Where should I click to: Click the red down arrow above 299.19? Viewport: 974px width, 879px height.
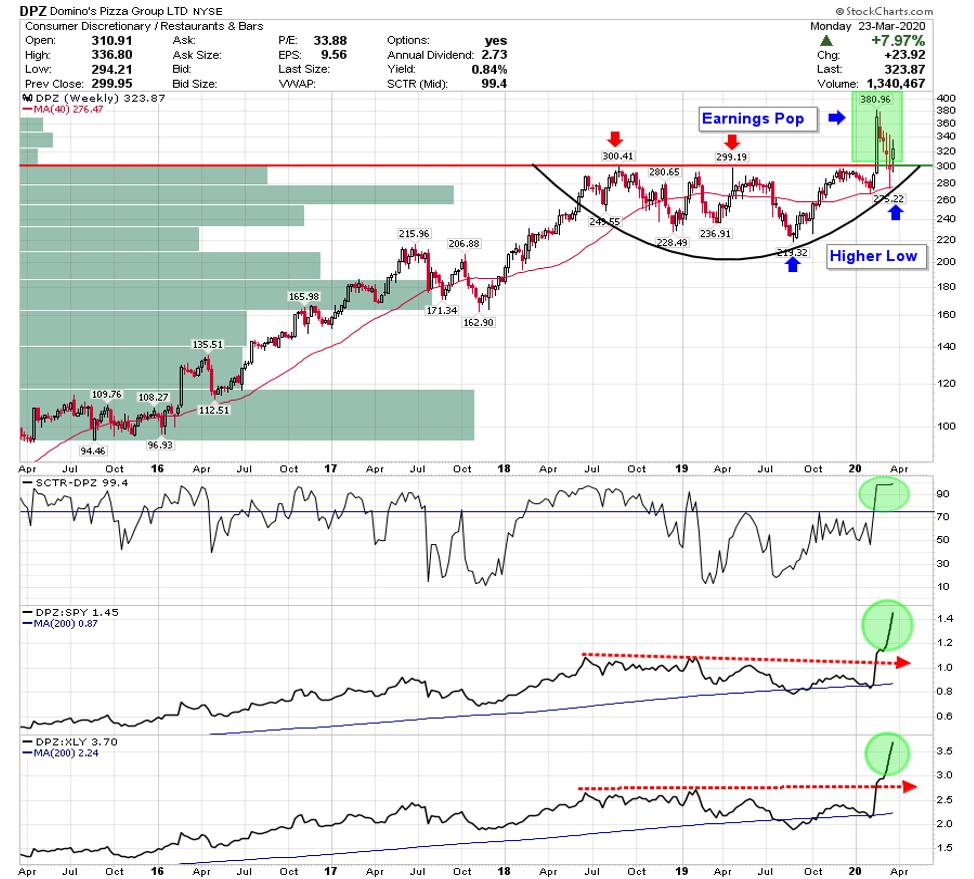pyautogui.click(x=732, y=141)
